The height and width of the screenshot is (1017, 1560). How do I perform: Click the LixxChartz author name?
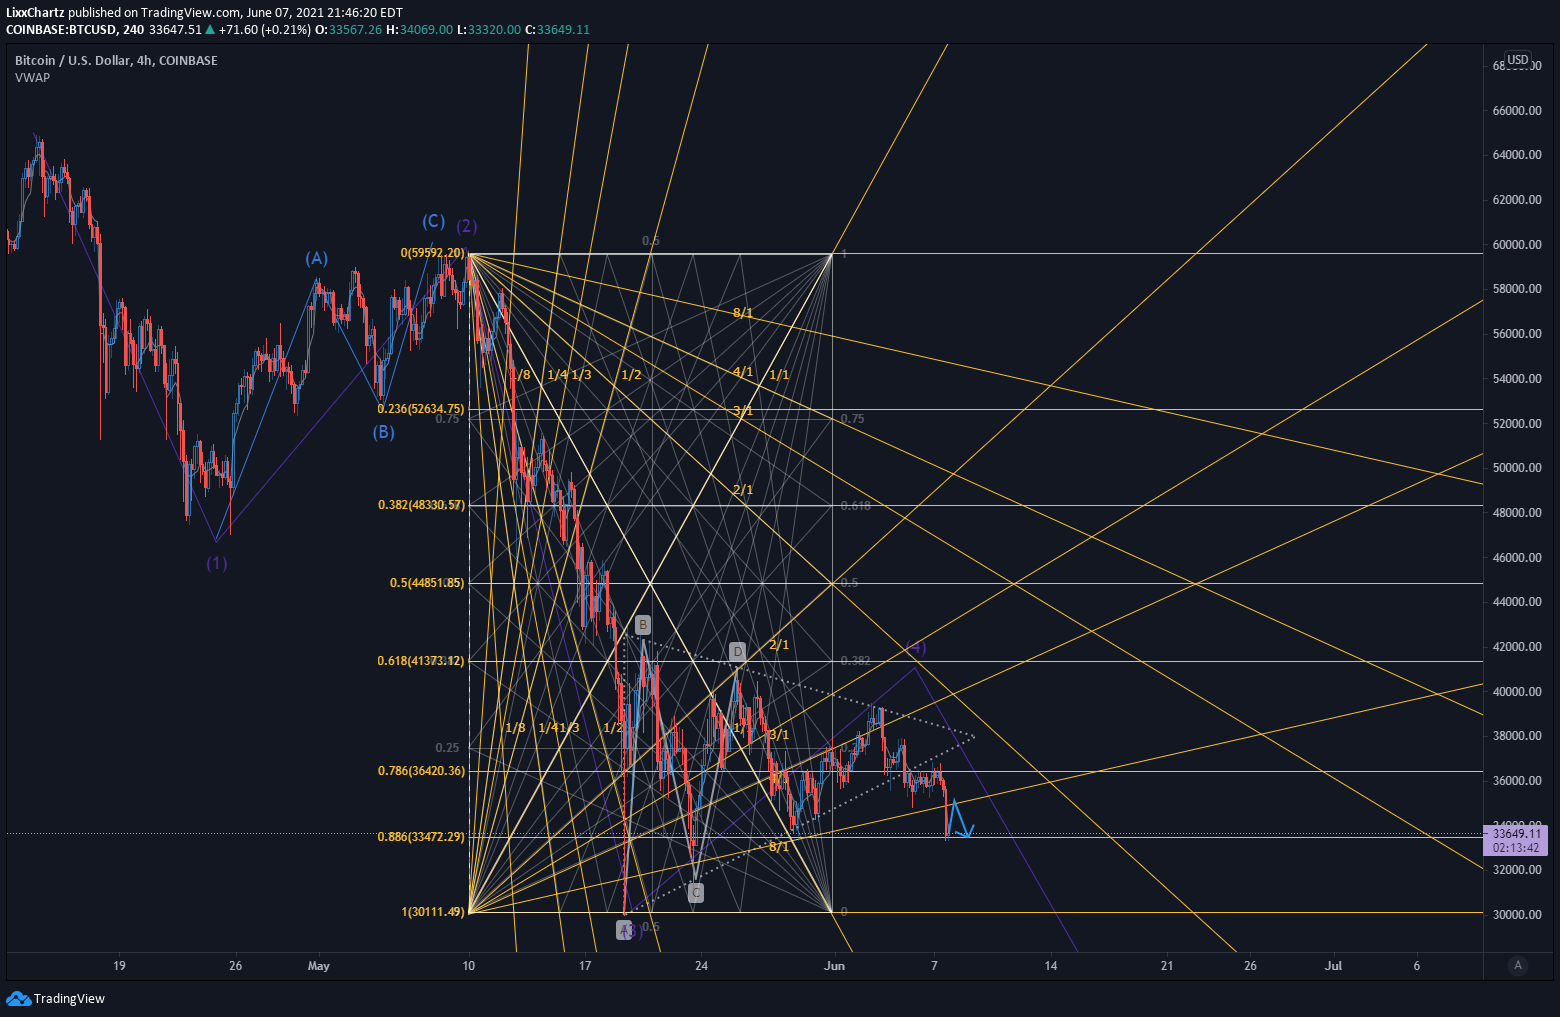coord(35,12)
